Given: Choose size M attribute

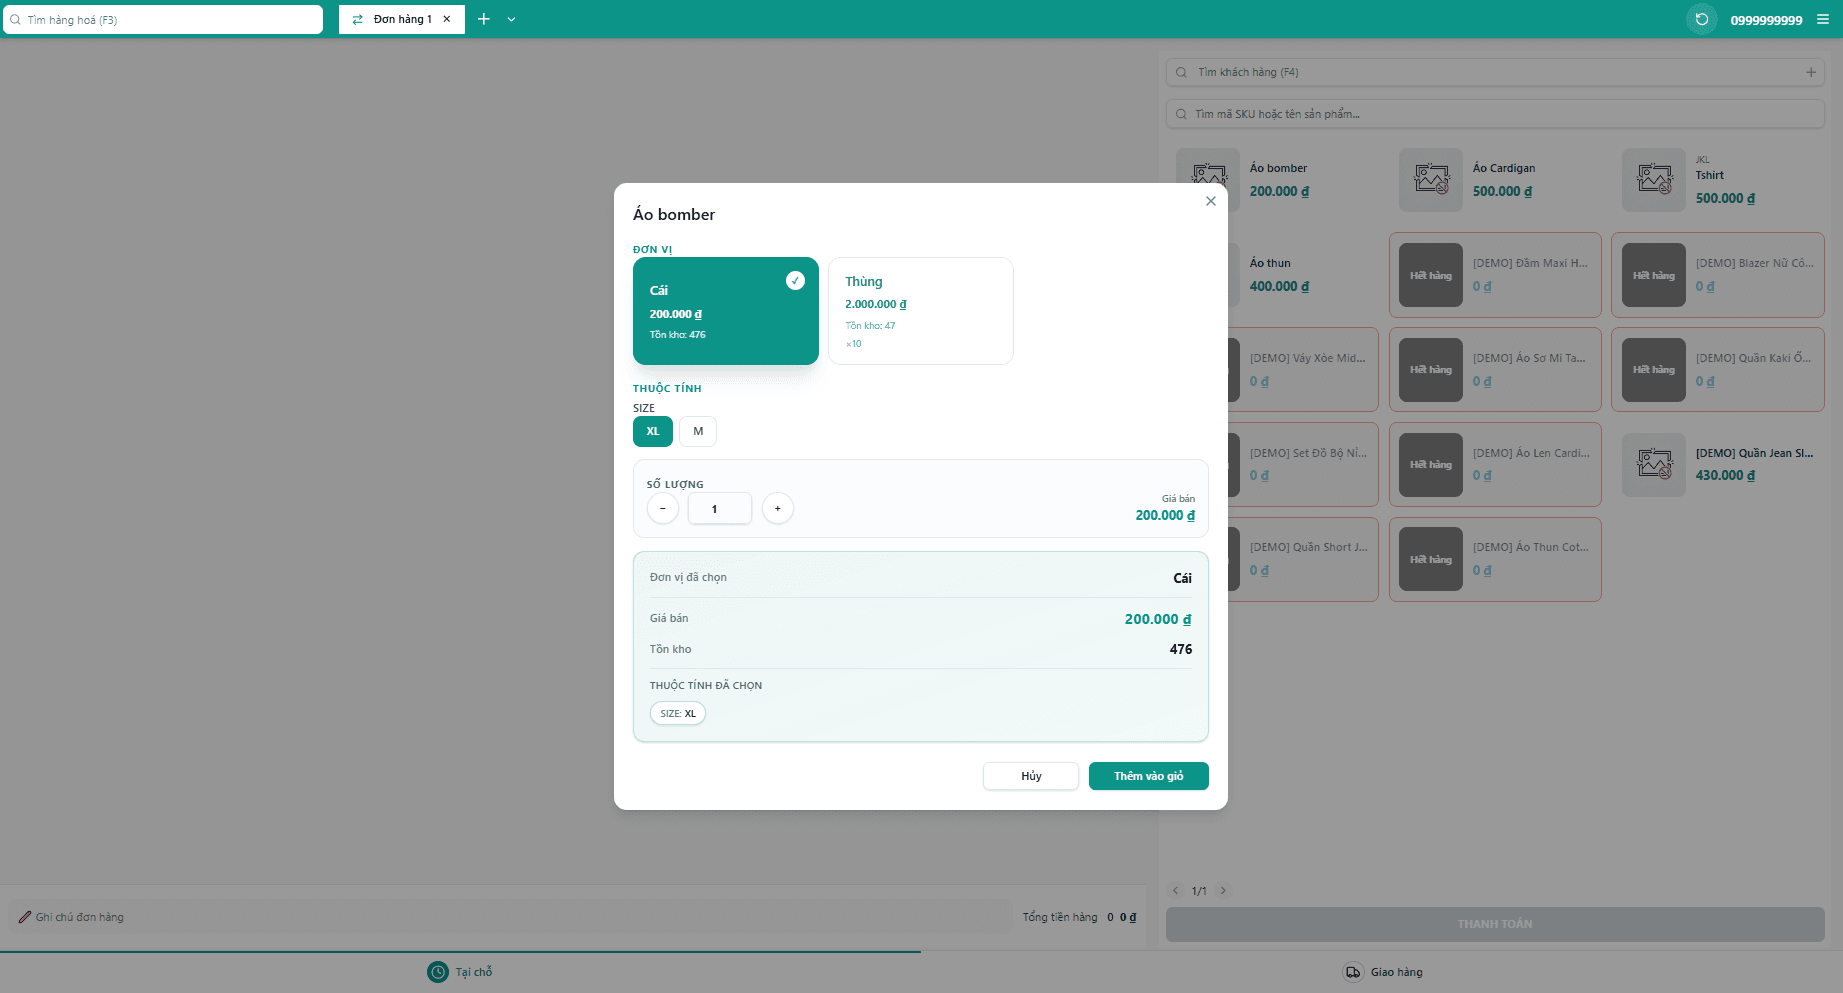Looking at the screenshot, I should (x=698, y=431).
